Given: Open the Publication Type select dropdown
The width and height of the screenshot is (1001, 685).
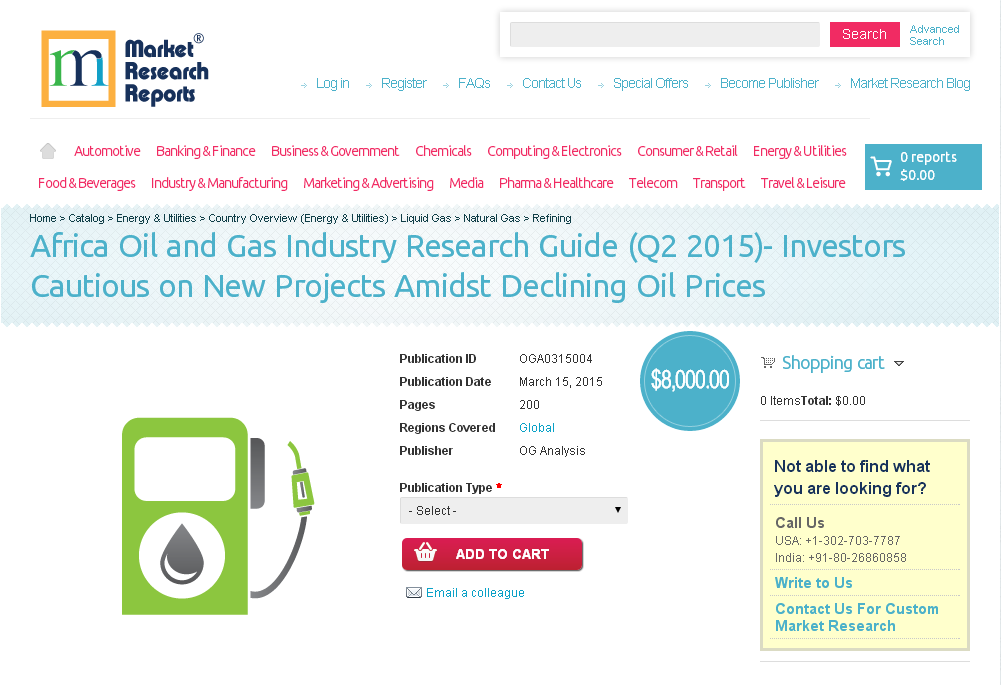Looking at the screenshot, I should coord(513,510).
